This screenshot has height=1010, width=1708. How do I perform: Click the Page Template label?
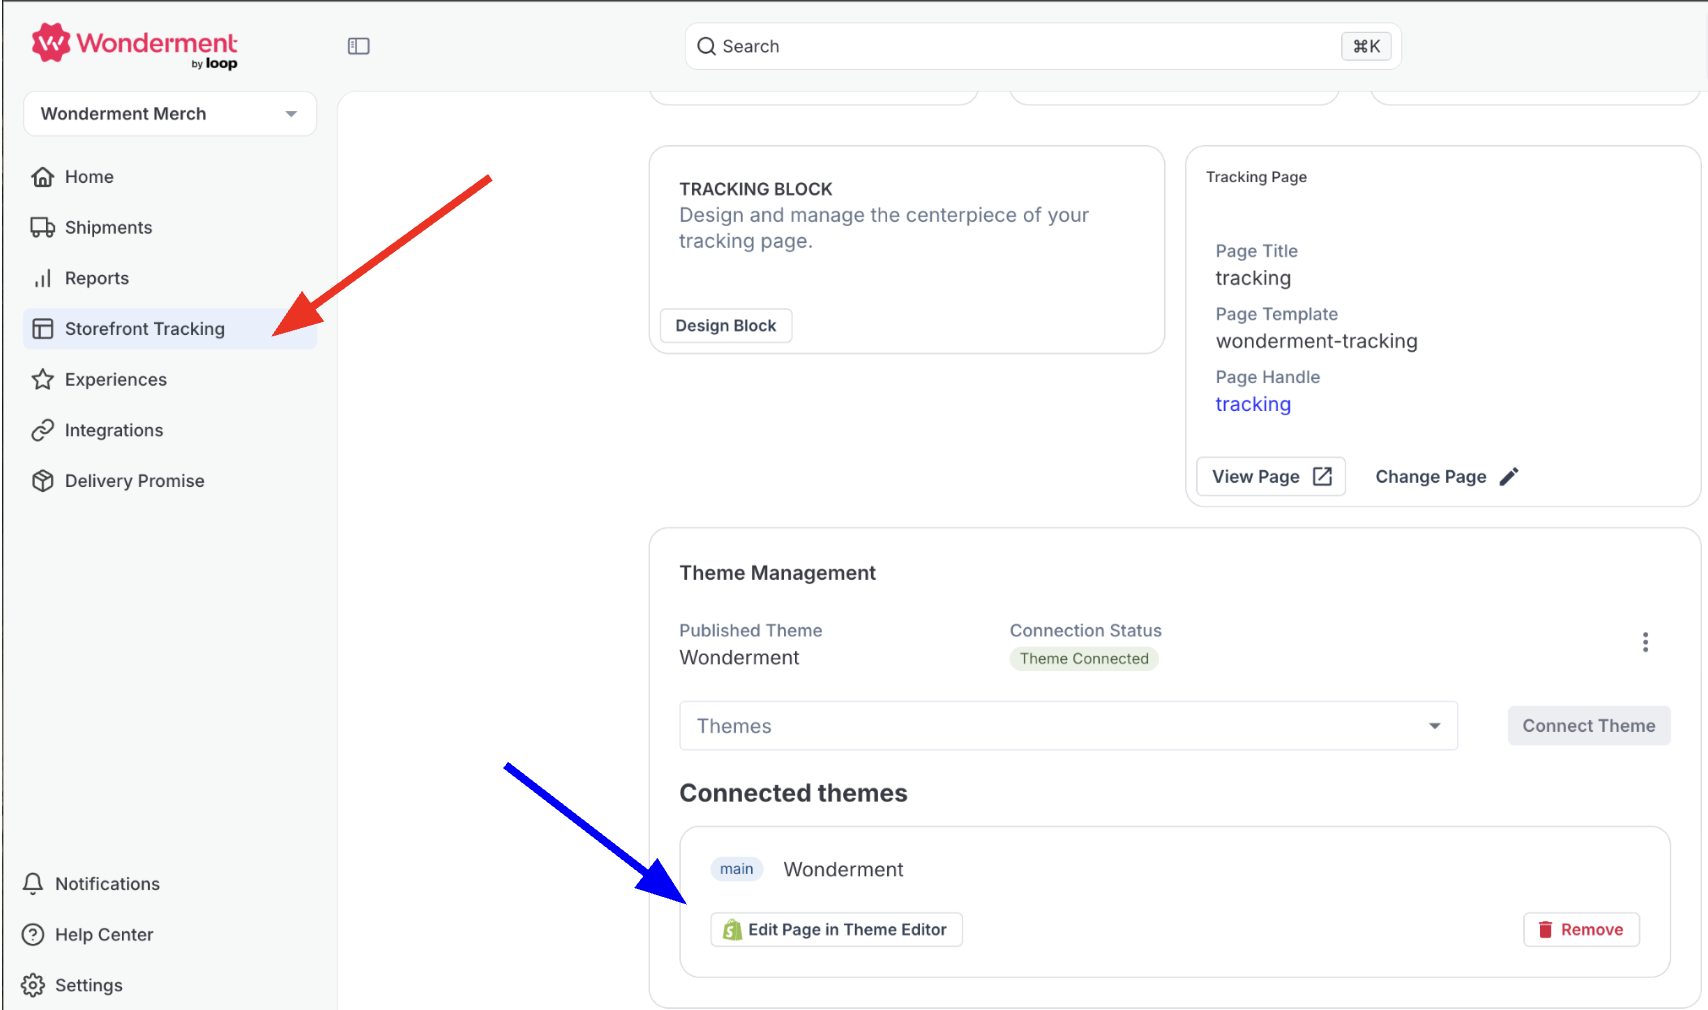(1277, 314)
